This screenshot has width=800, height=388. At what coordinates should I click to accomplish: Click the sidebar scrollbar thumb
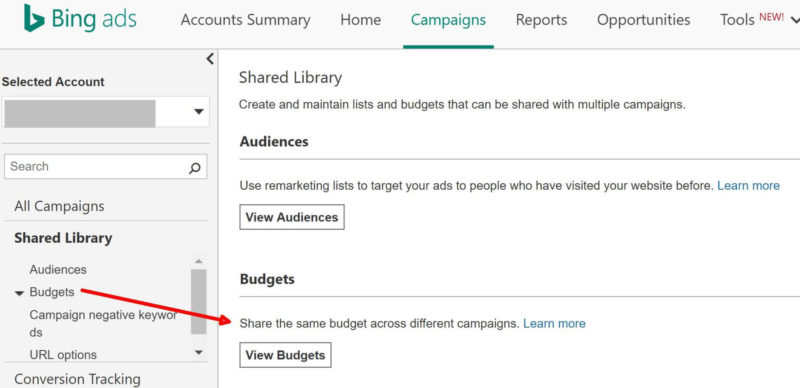click(198, 301)
